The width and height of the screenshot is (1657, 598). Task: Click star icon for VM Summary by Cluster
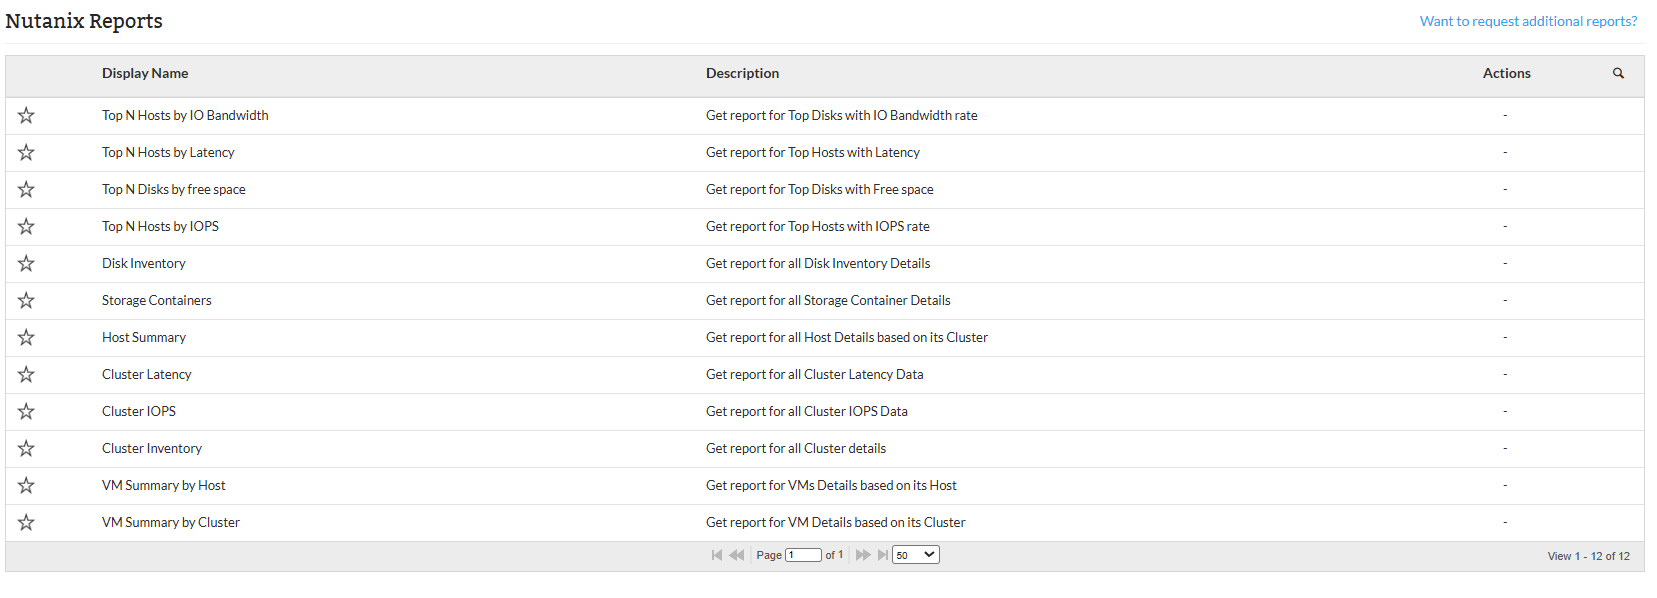coord(26,523)
